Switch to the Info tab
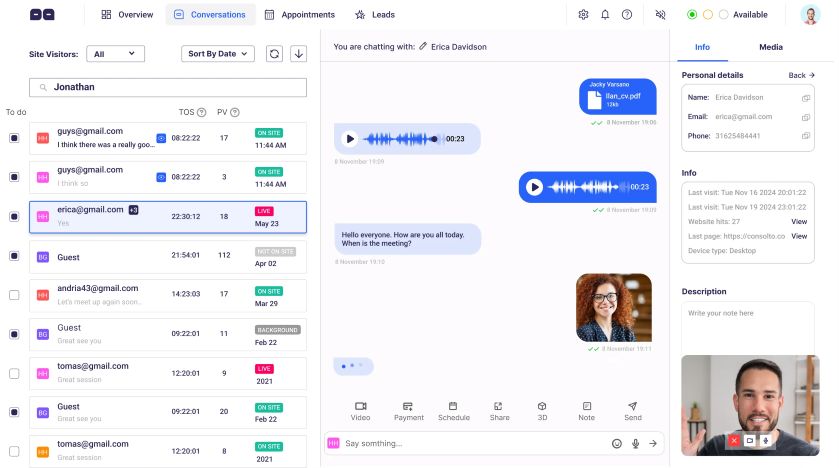Screen dimensions: 839x468 (702, 47)
